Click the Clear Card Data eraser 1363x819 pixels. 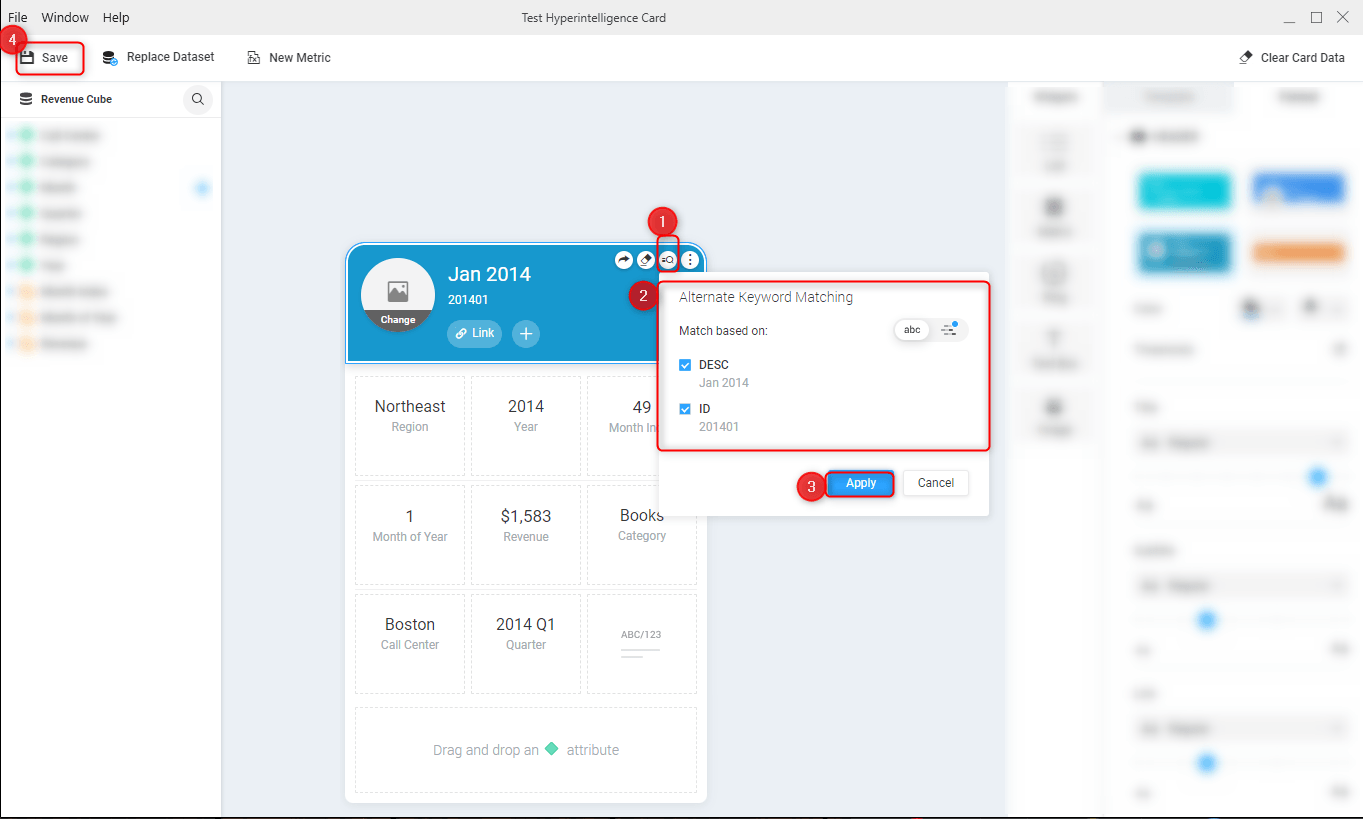coord(1292,58)
